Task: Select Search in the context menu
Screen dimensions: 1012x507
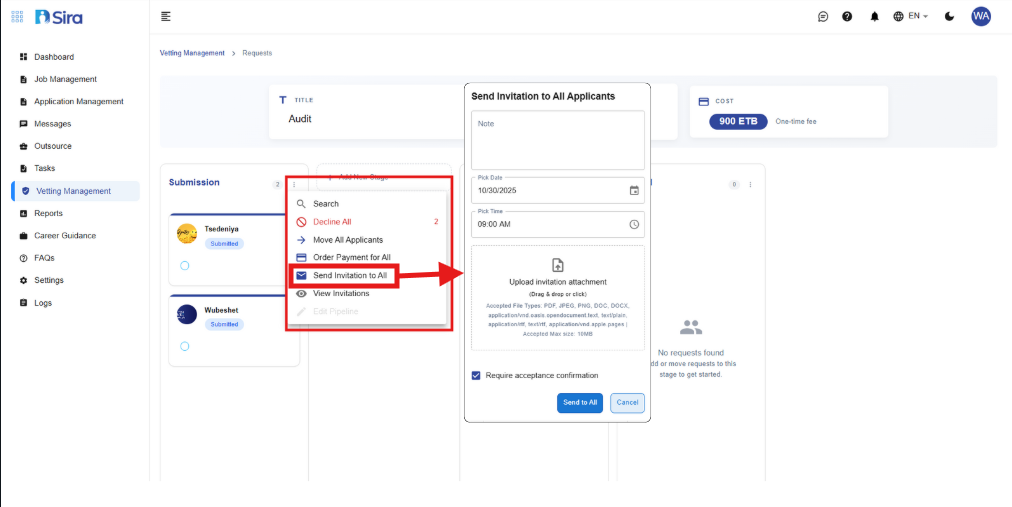Action: [x=367, y=204]
